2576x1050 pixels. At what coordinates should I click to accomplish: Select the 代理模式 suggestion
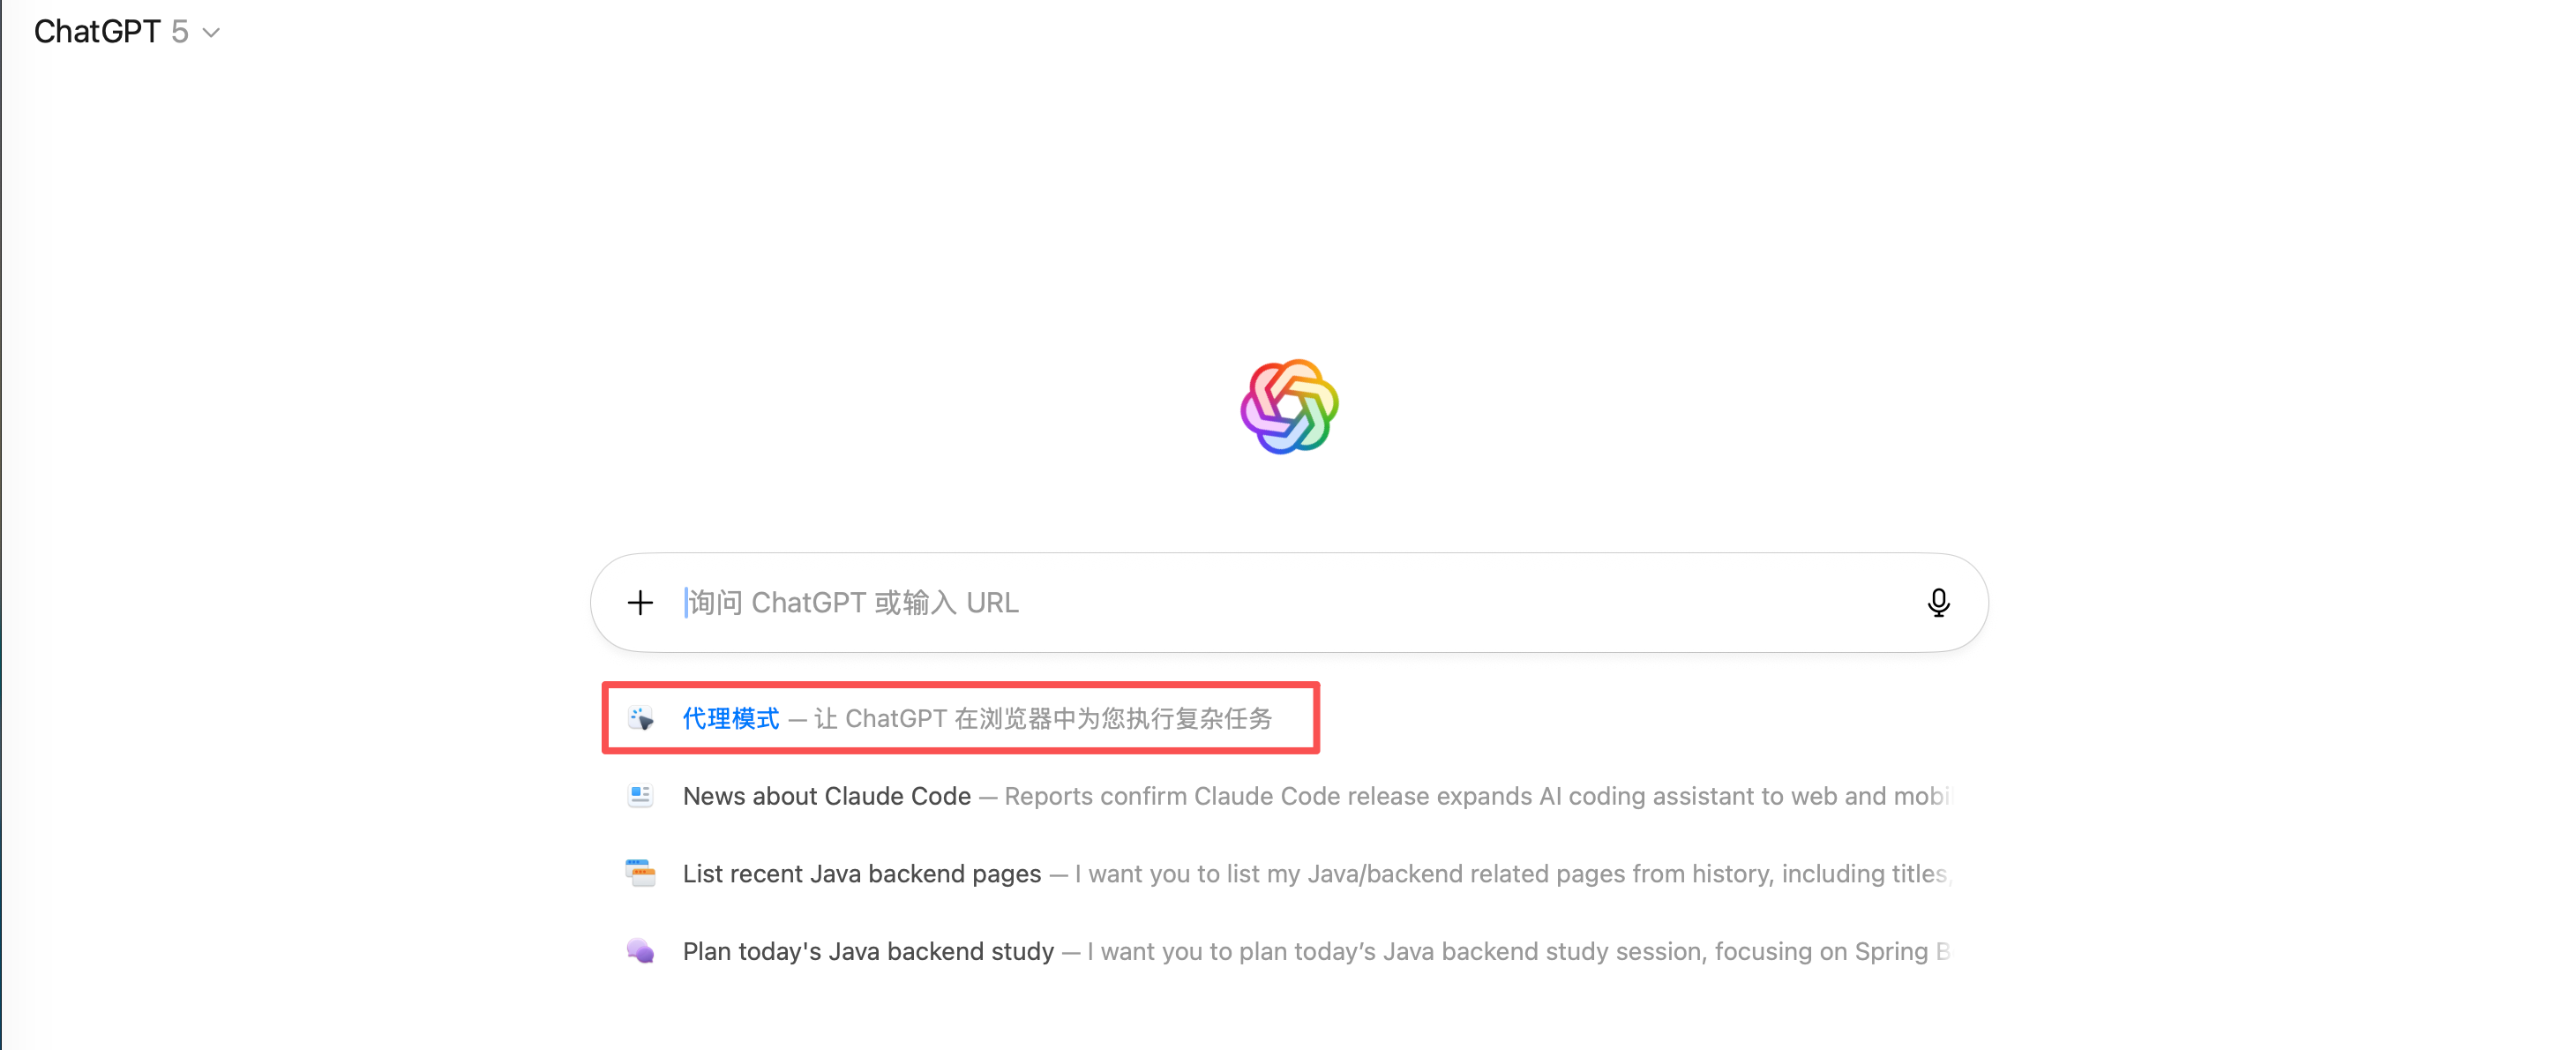[x=731, y=719]
